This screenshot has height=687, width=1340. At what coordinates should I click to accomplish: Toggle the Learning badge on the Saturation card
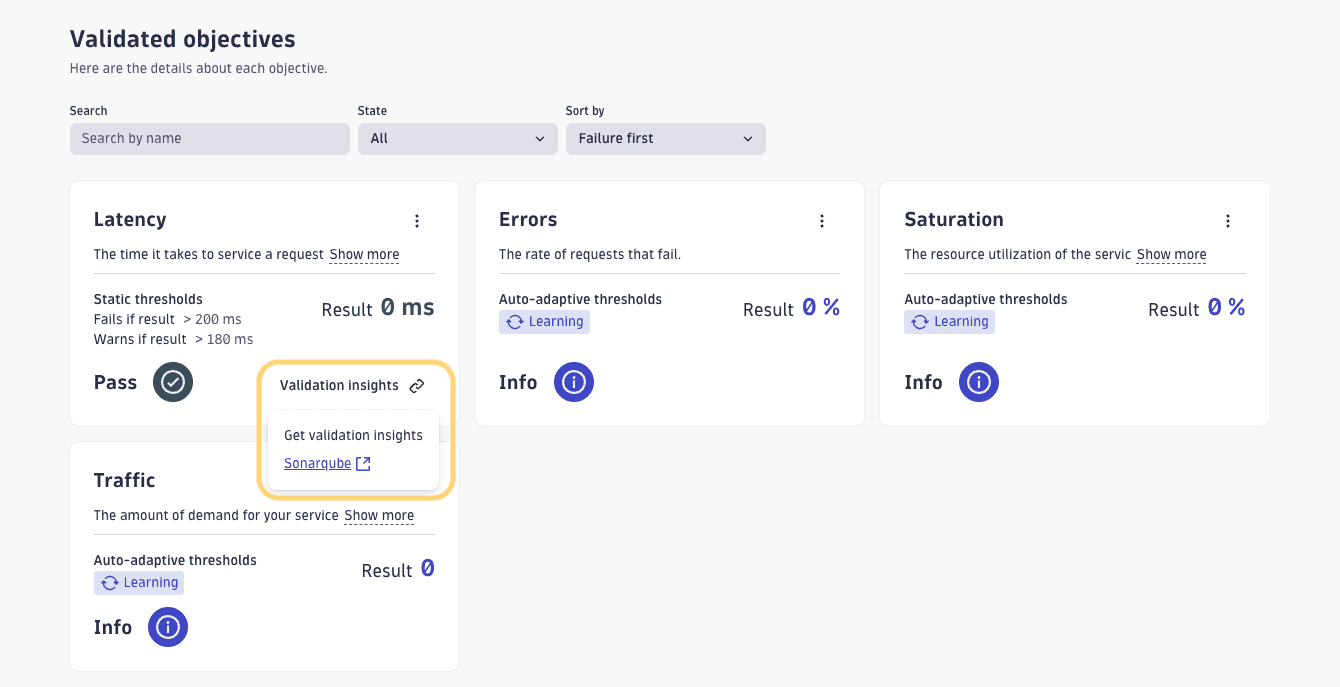[x=949, y=322]
